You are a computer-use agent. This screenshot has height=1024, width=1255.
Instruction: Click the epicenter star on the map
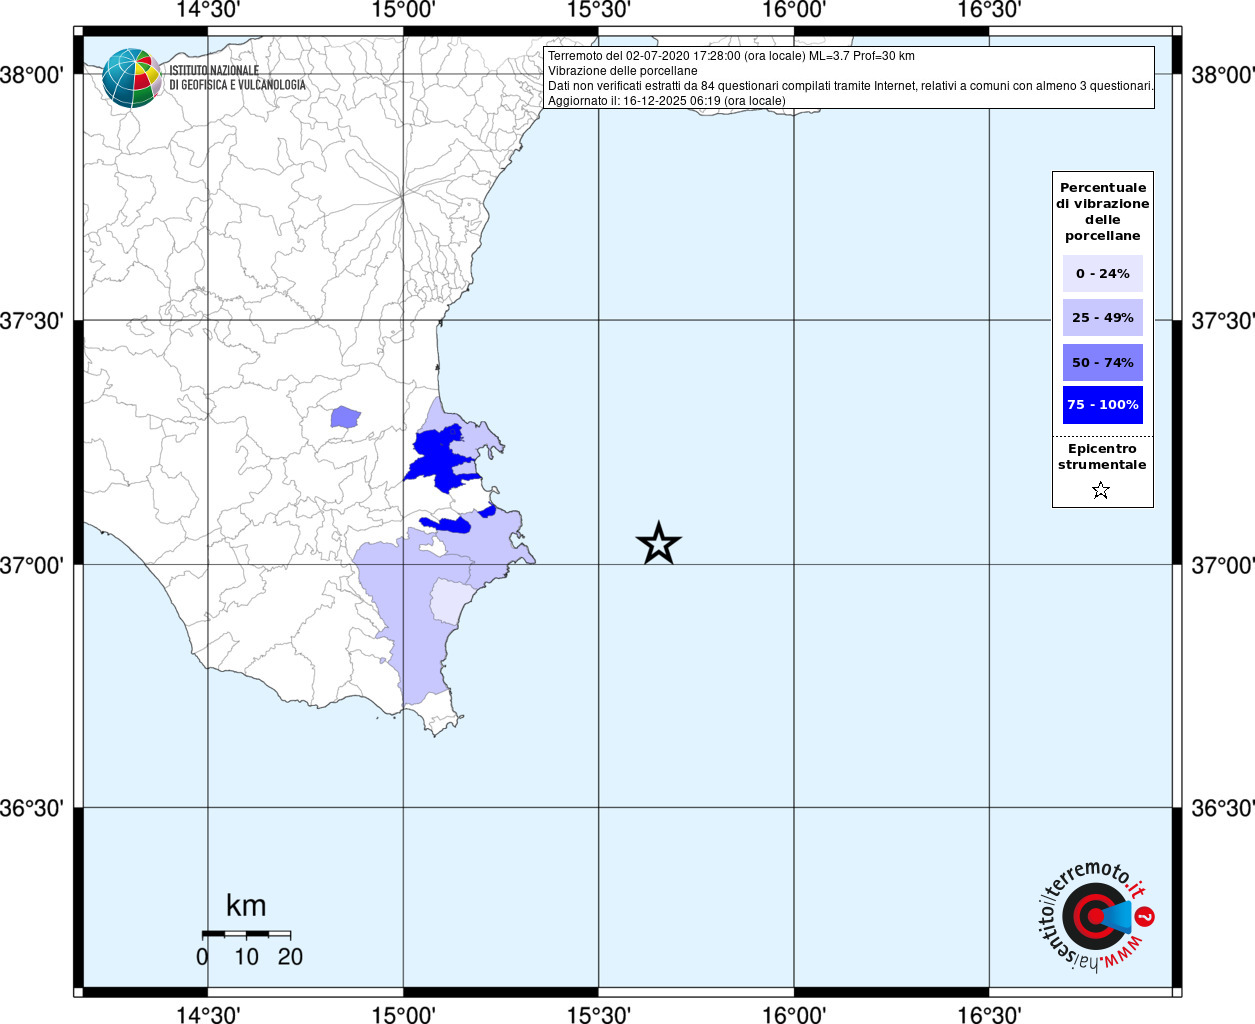click(658, 544)
